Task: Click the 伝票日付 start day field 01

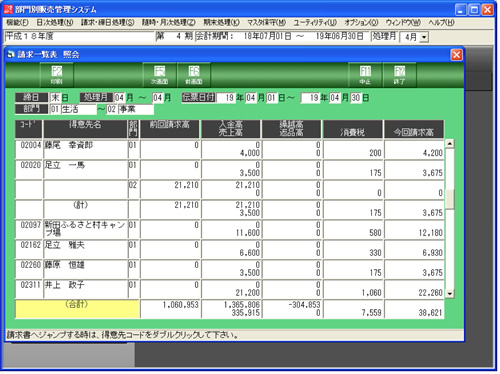Action: 271,98
